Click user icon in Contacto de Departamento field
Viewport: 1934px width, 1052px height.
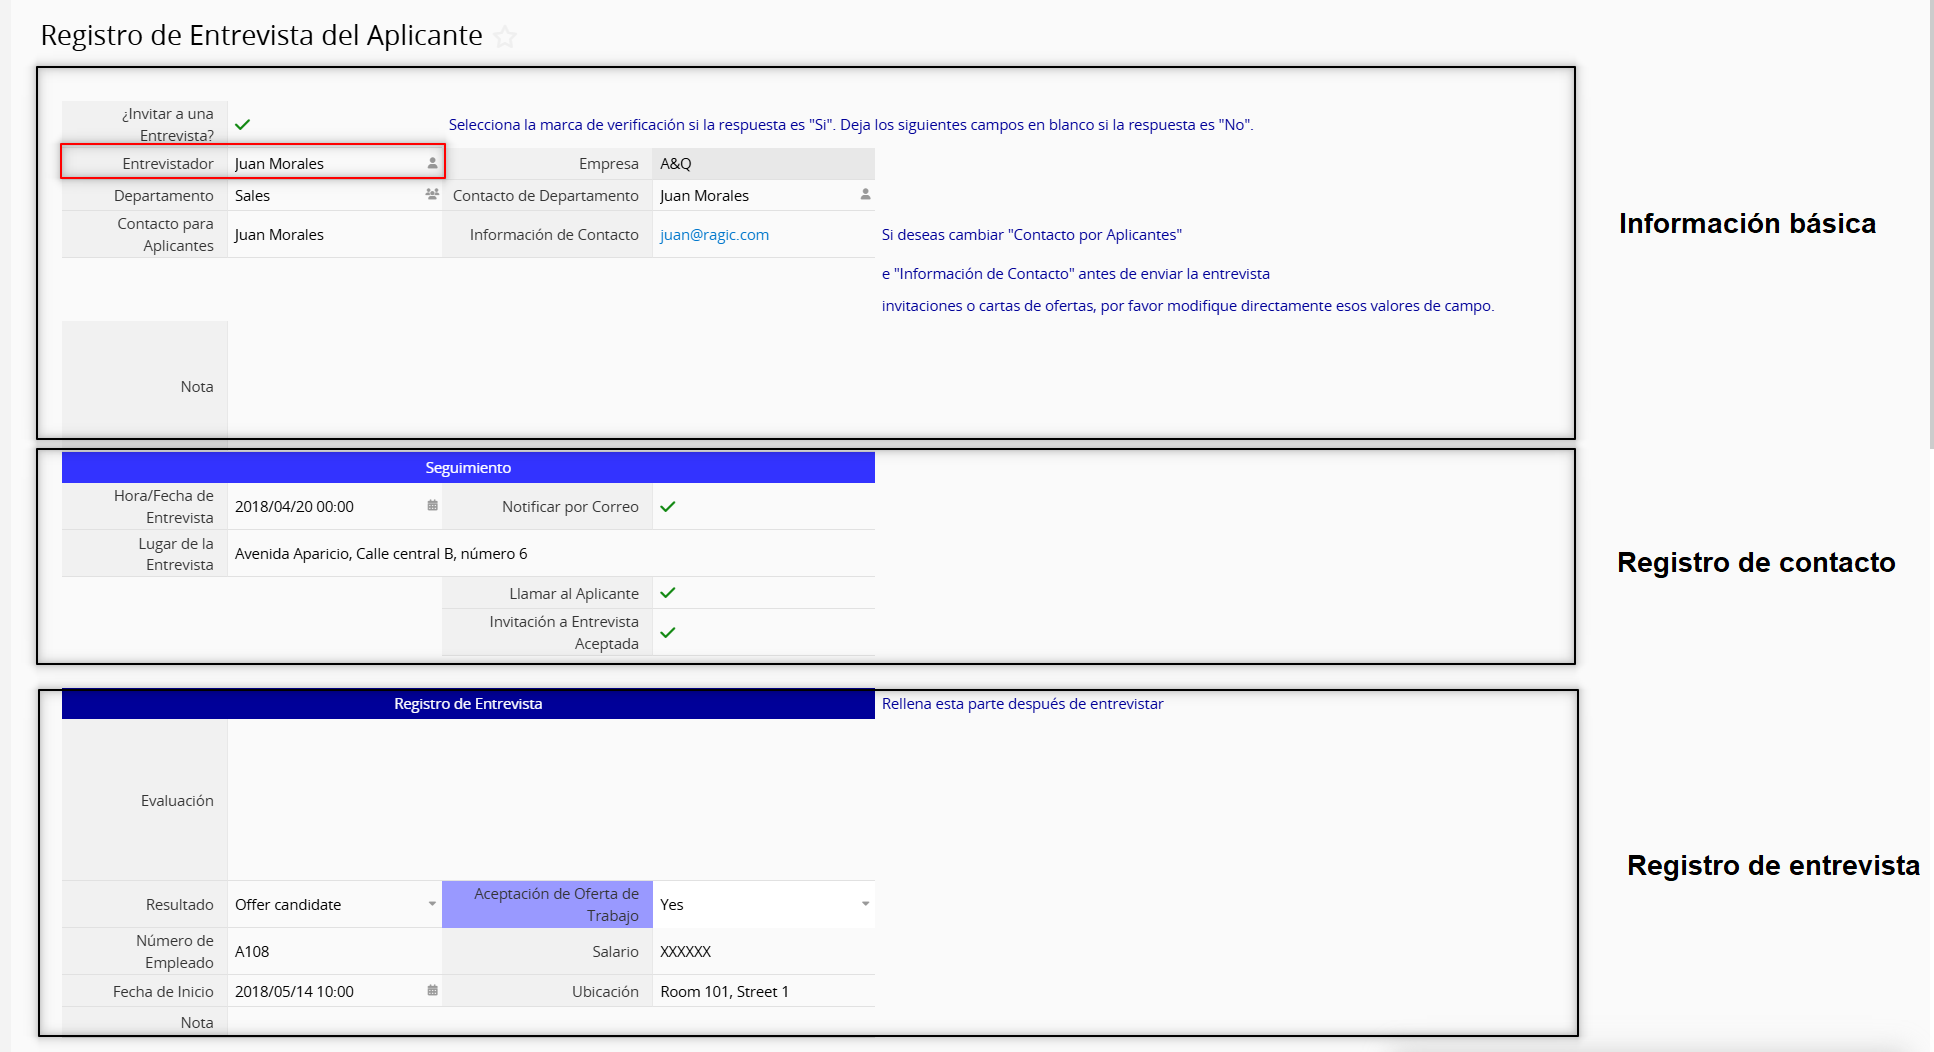pyautogui.click(x=865, y=195)
